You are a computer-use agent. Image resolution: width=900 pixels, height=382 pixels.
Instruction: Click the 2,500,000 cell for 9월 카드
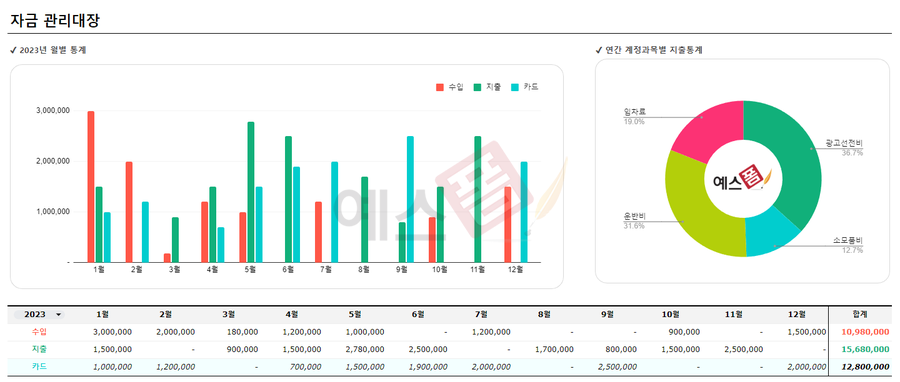tap(617, 367)
